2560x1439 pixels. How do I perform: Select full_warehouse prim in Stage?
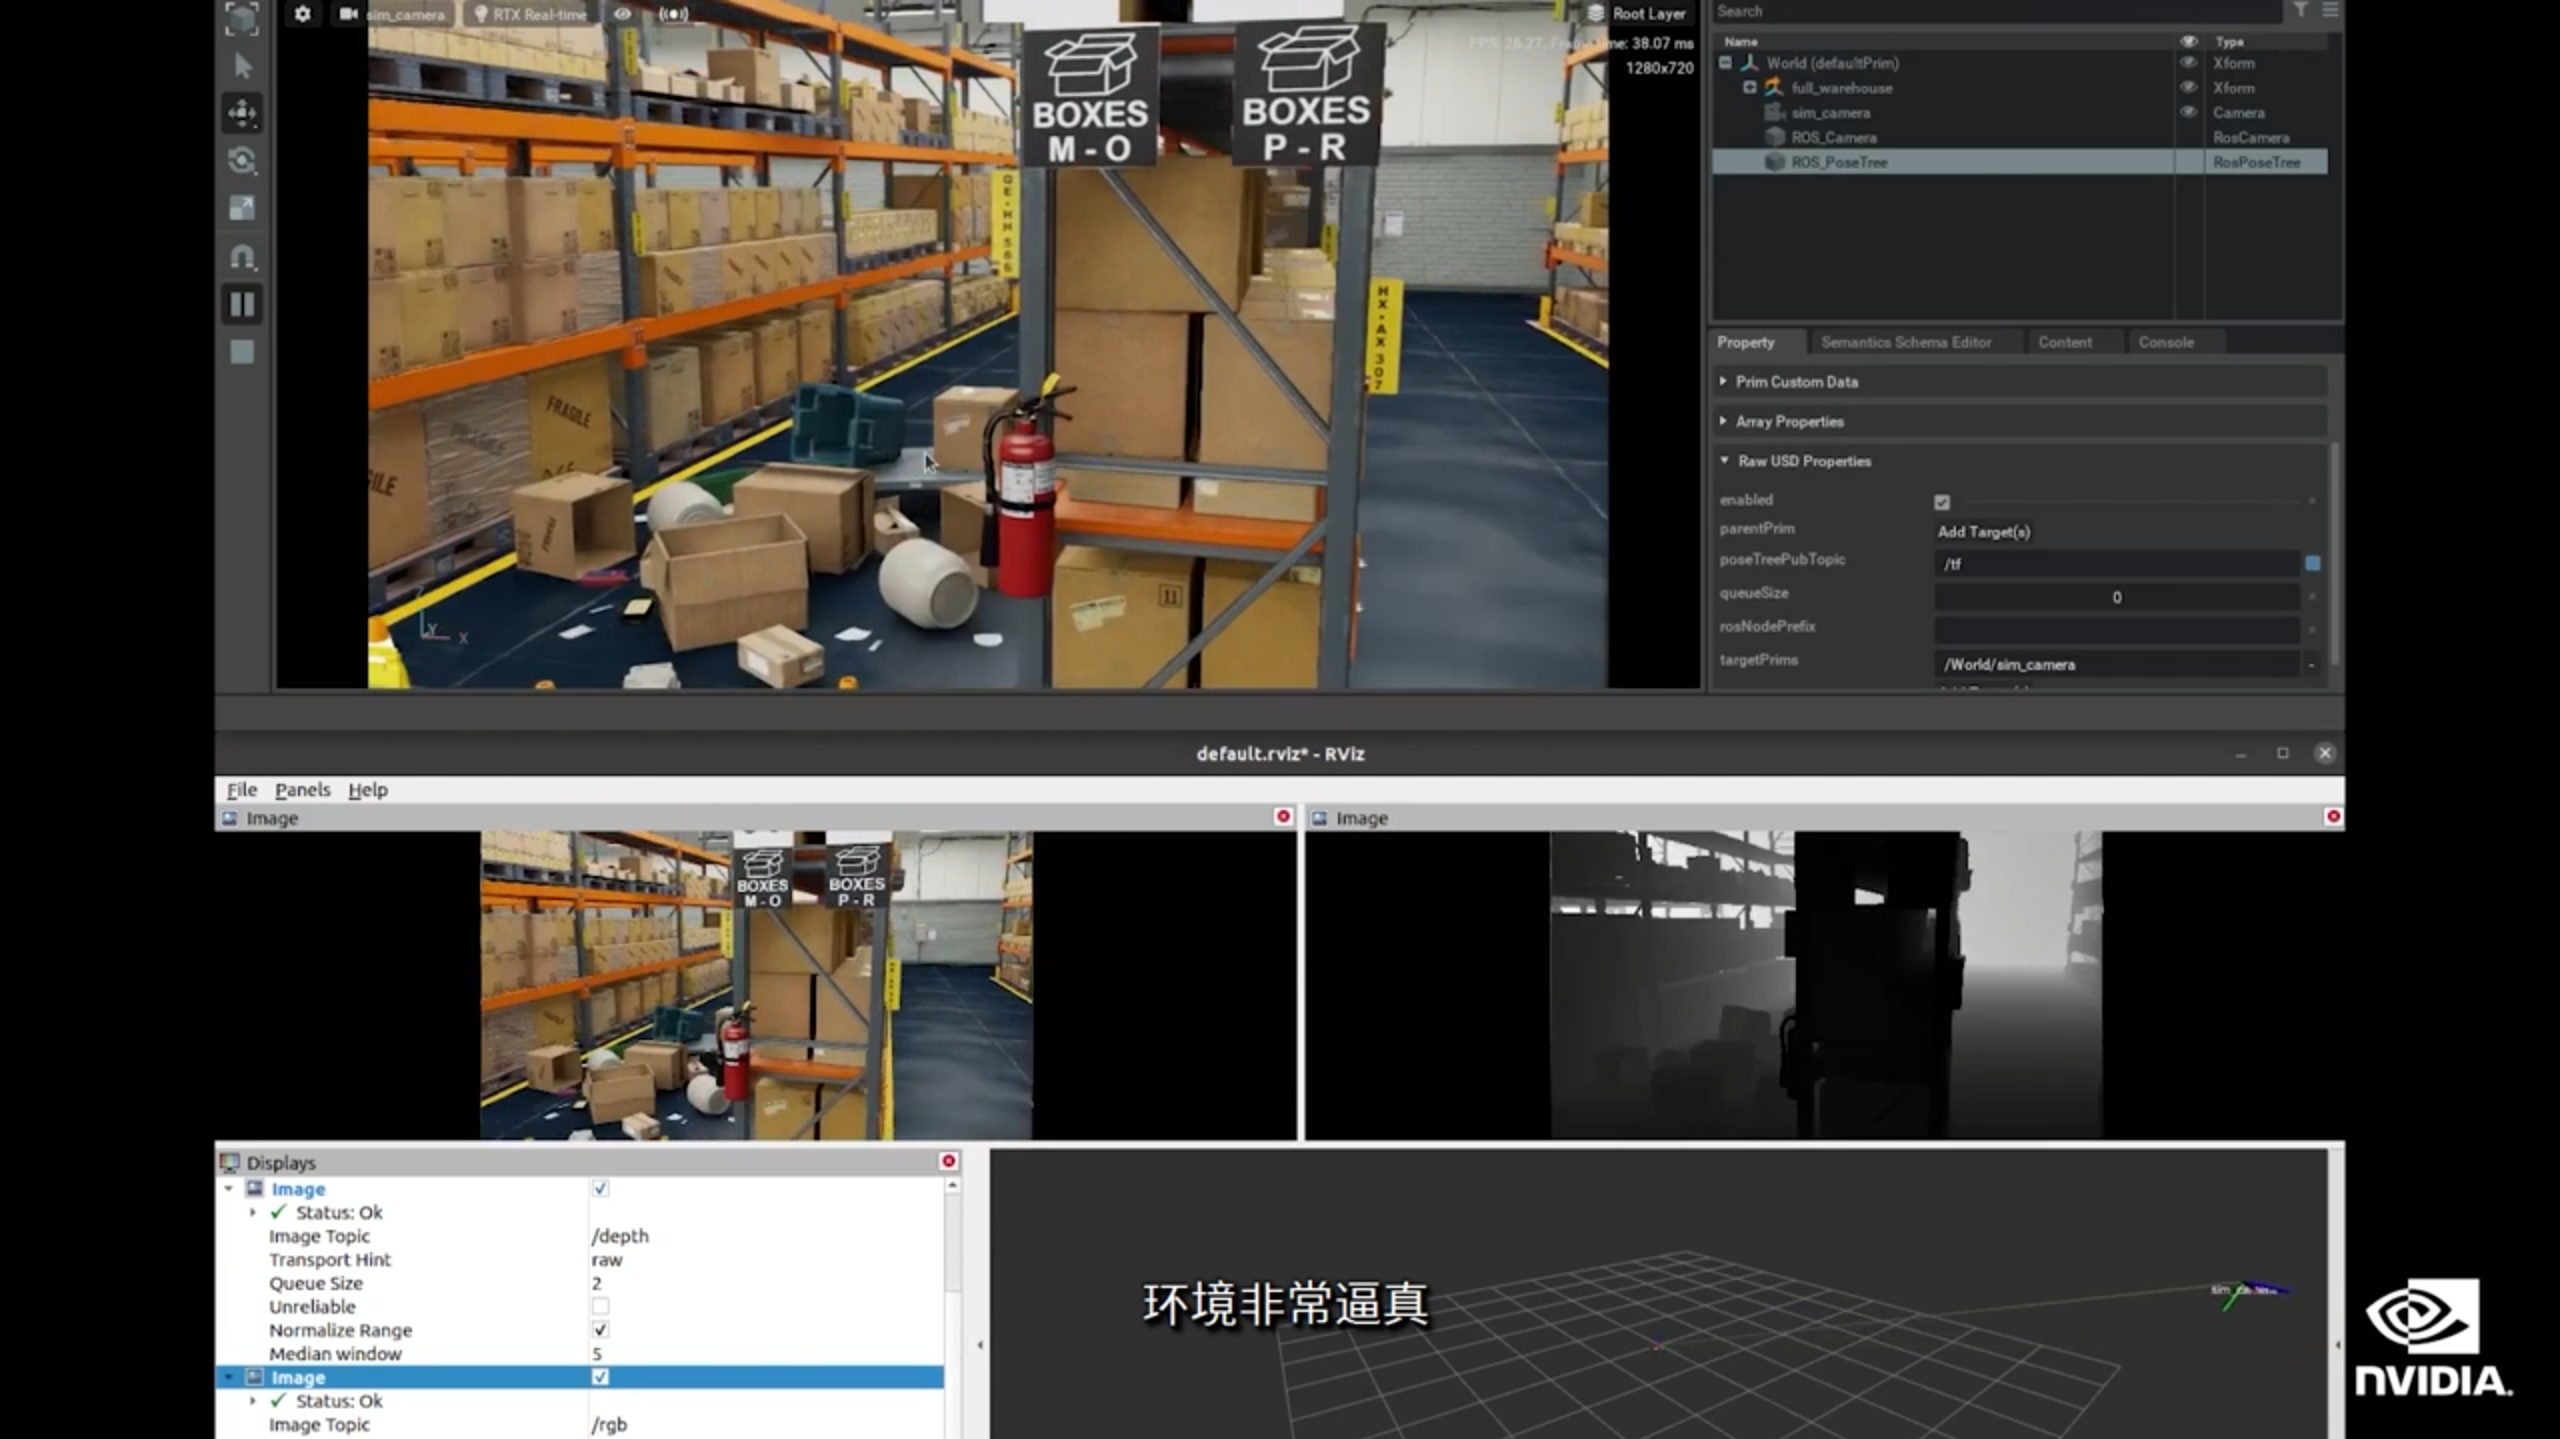point(1841,88)
